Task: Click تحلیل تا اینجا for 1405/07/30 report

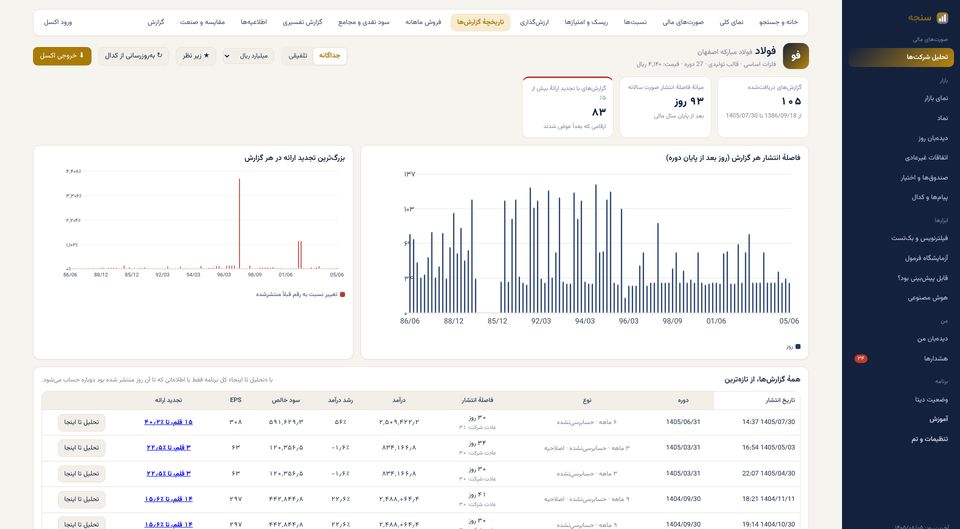Action: (81, 422)
